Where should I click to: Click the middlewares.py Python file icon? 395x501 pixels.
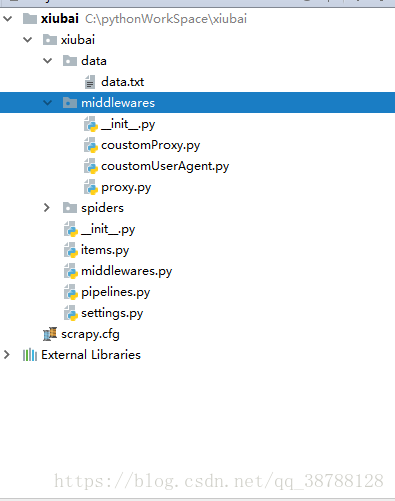click(71, 271)
